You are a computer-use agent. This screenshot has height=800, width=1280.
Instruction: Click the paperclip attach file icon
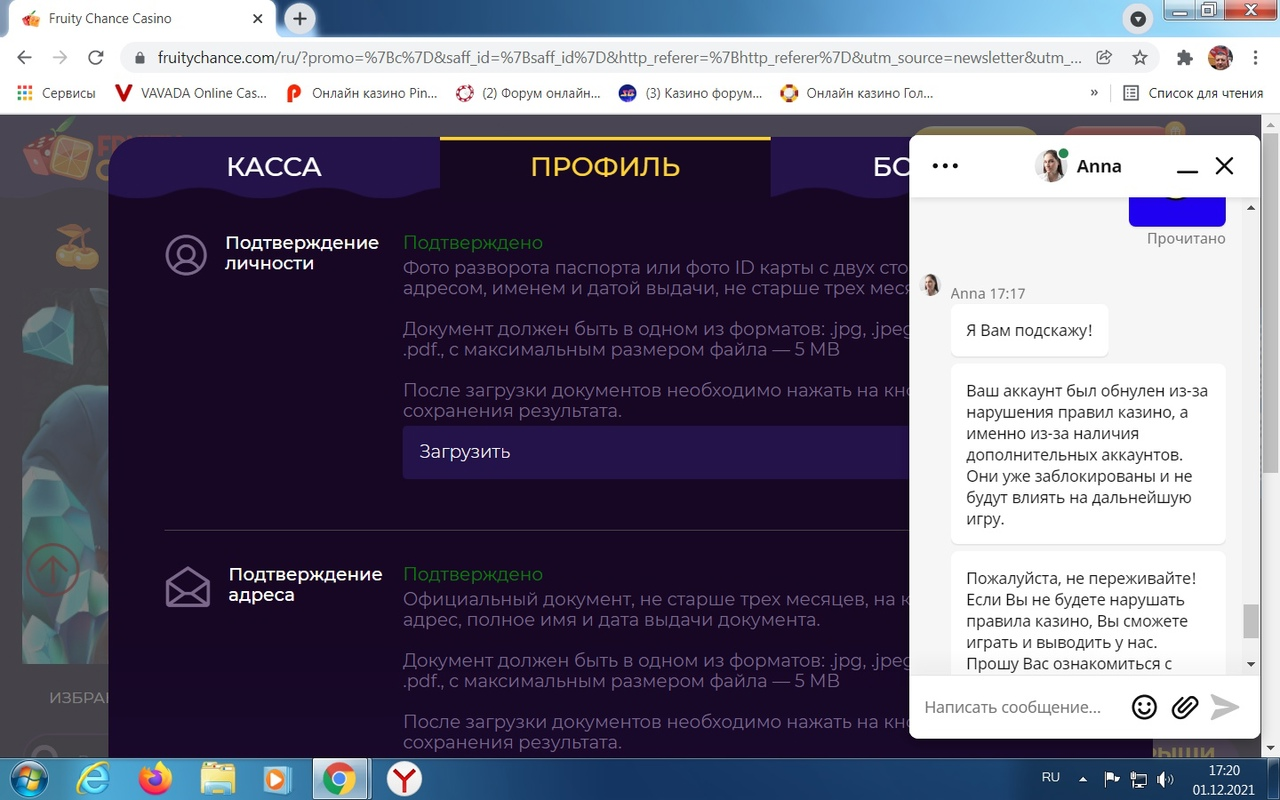1184,707
